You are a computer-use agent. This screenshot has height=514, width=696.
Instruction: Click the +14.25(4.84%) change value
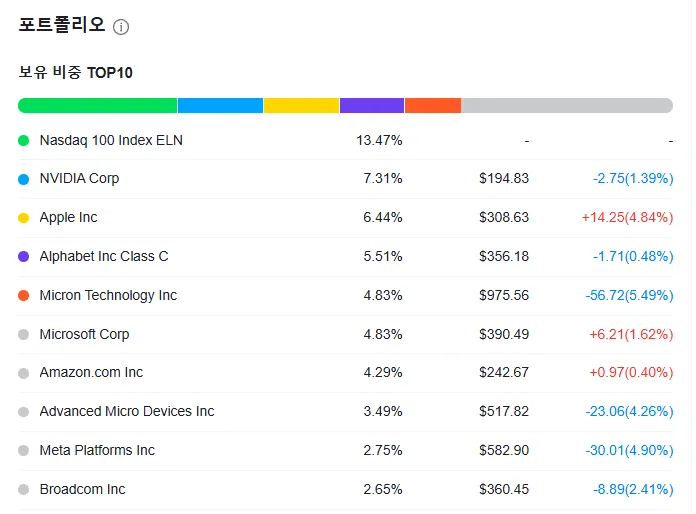coord(627,217)
